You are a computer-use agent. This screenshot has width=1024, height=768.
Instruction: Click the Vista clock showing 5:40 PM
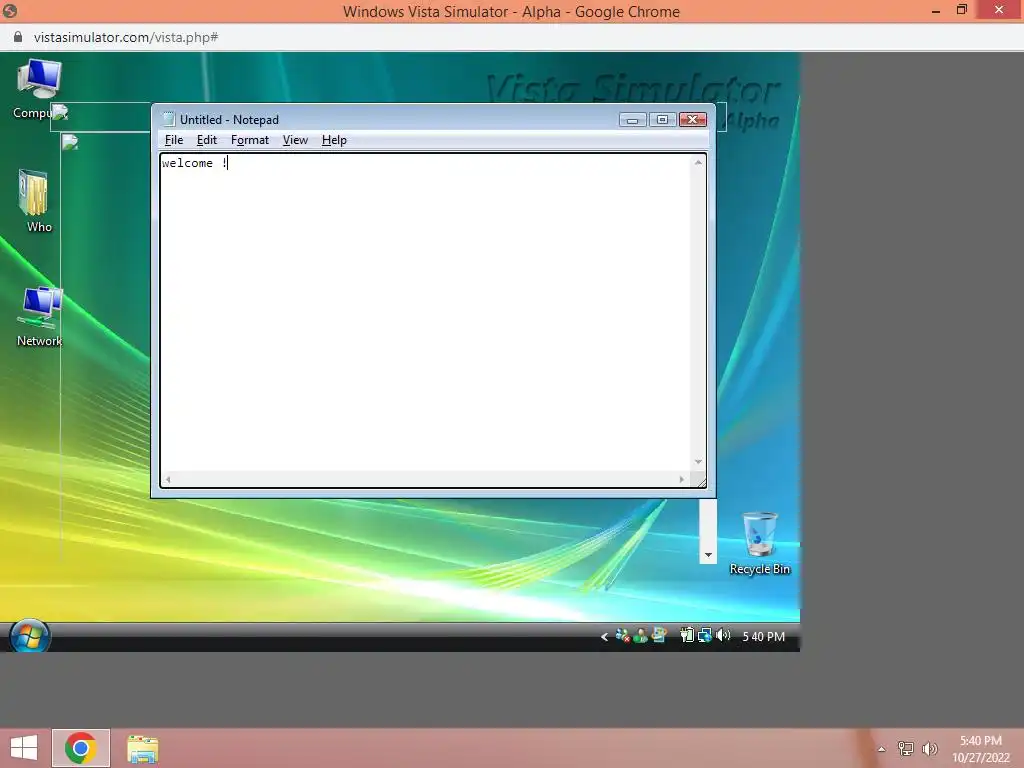click(763, 637)
